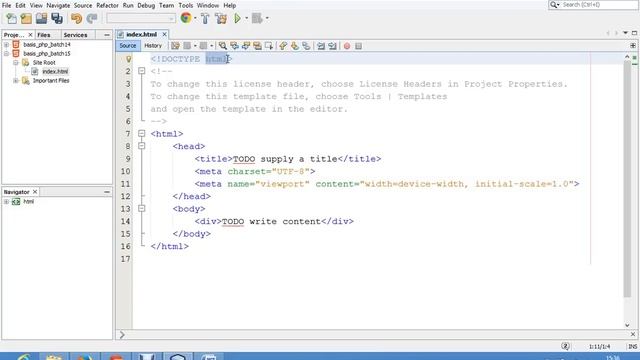Open the Navigate menu
The width and height of the screenshot is (640, 360).
click(58, 5)
